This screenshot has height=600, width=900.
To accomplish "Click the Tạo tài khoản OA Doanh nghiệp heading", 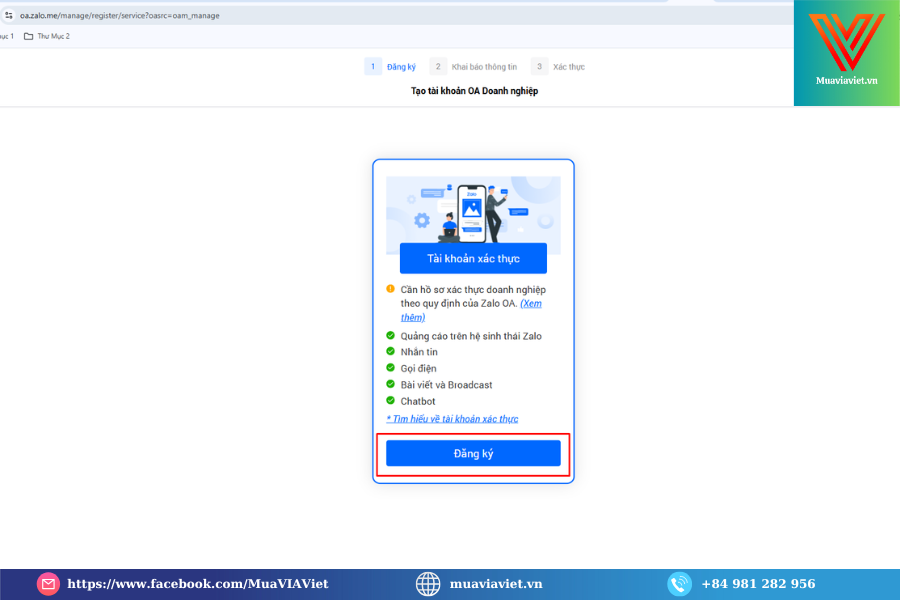I will pos(474,91).
